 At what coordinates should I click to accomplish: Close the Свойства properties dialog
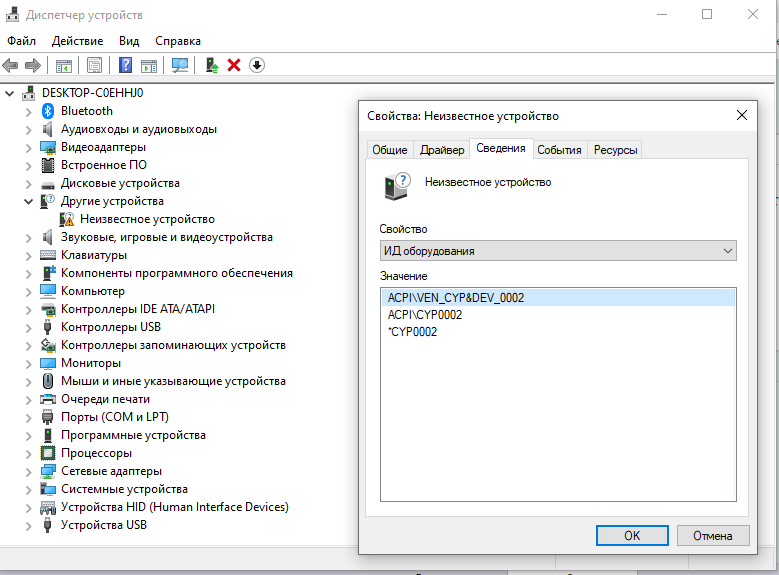[x=742, y=115]
